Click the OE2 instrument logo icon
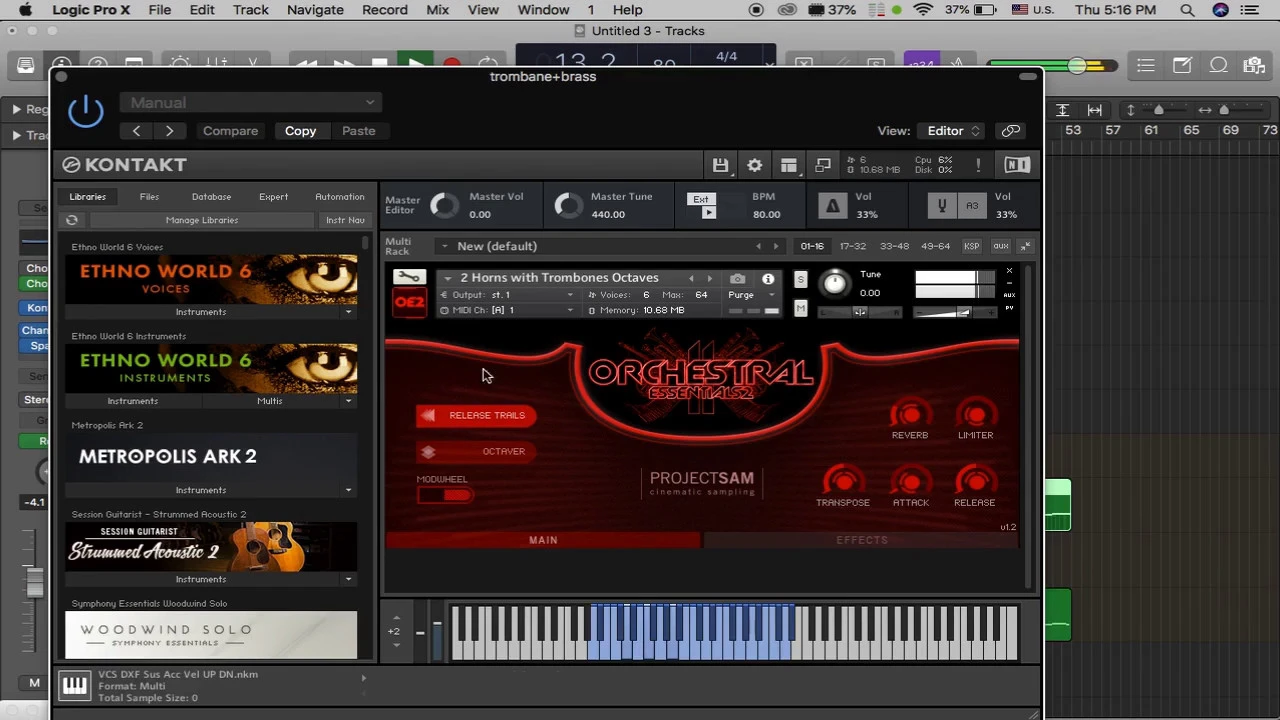 409,303
